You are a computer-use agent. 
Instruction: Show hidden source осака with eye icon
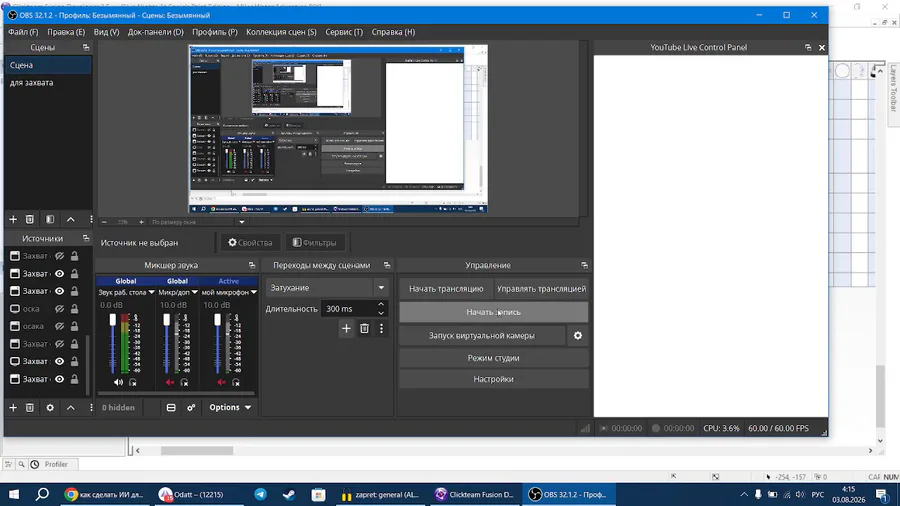pyautogui.click(x=59, y=326)
